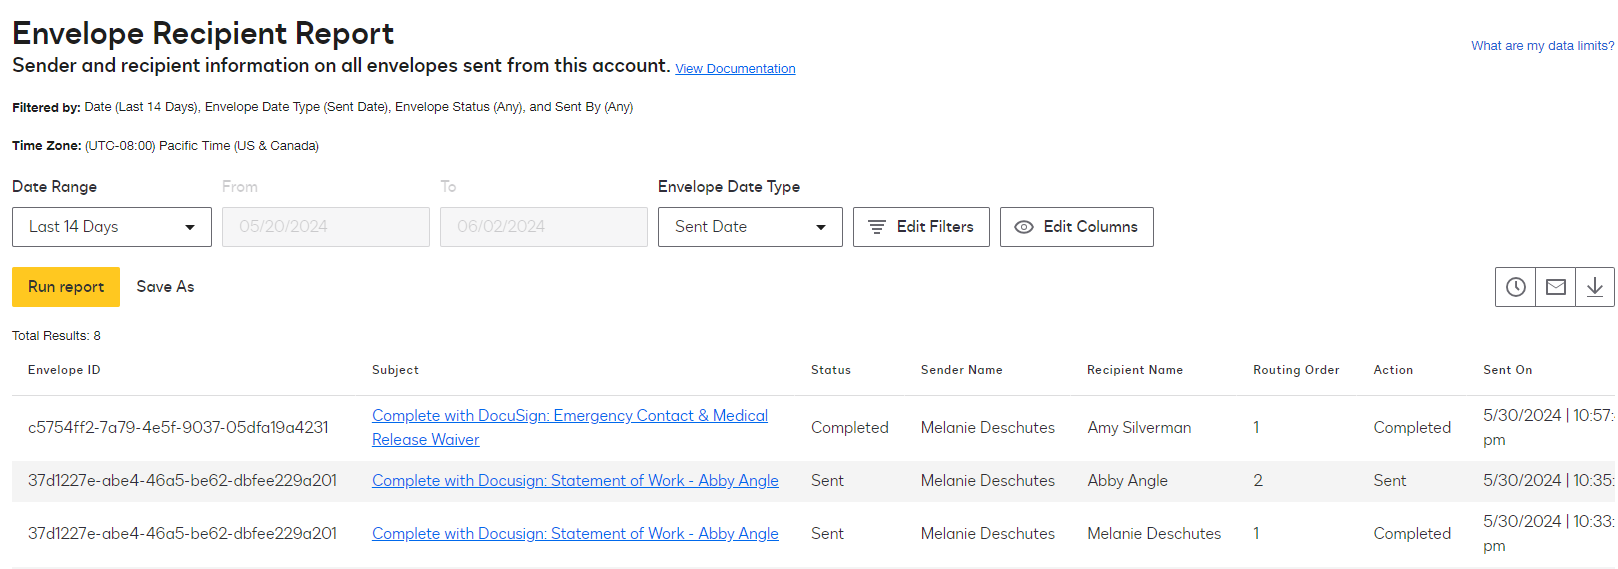The image size is (1618, 569).
Task: Select envelope ID c5754ff2-7a79-4e5f-9037-05dfa19a4231
Action: click(x=178, y=428)
